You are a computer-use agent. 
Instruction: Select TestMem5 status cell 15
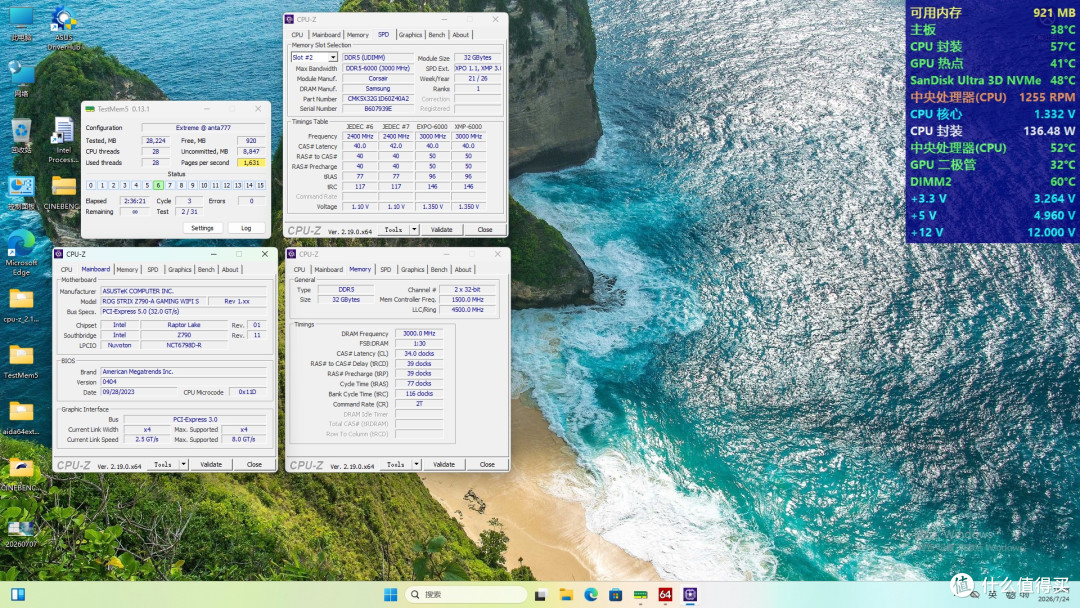(260, 185)
